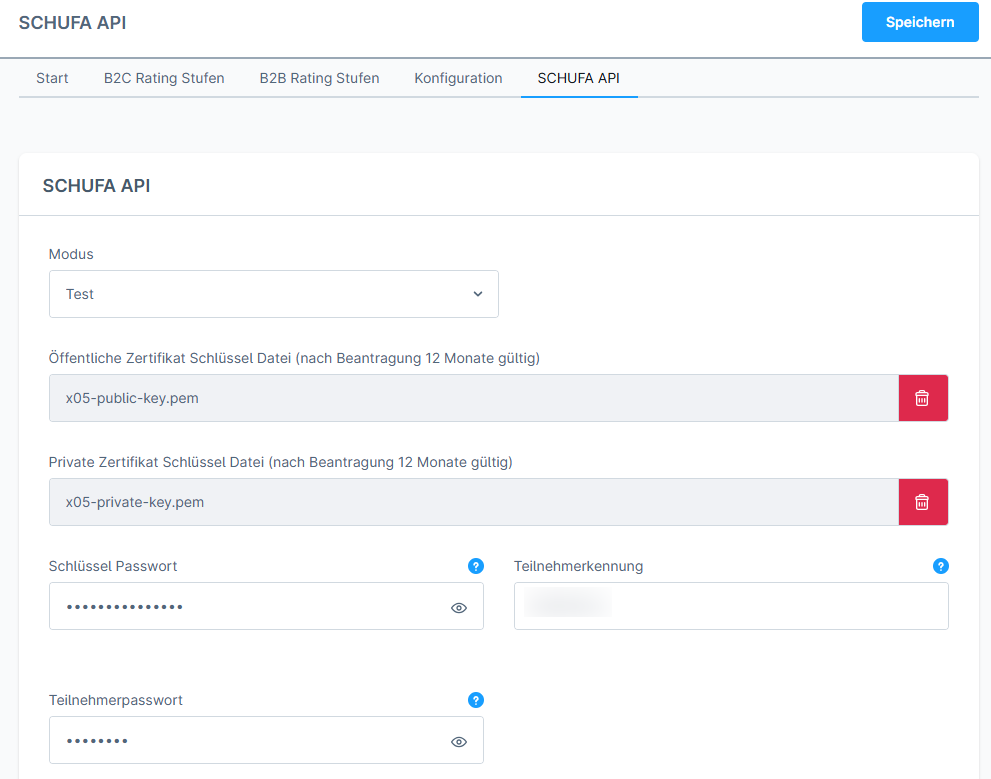
Task: Click the Teilnehmerpasswort help icon
Action: [476, 700]
